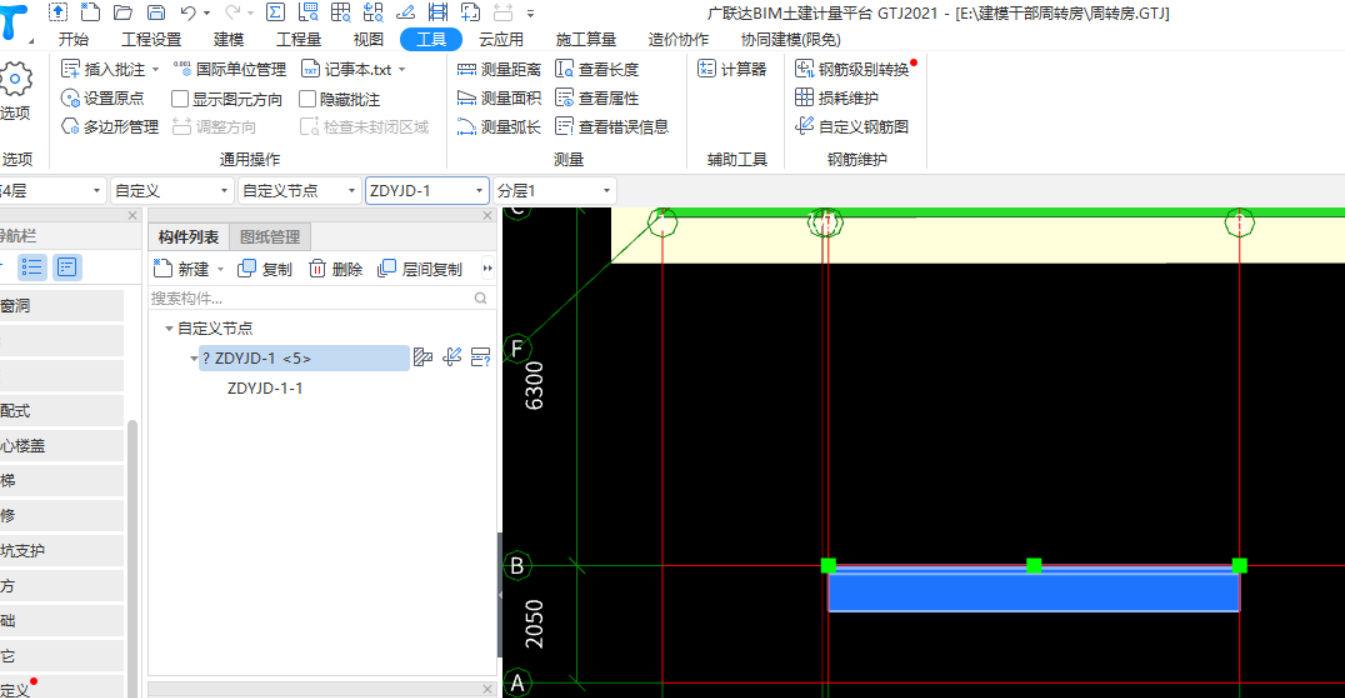Switch to 图纸管理 tab
The height and width of the screenshot is (698, 1345).
[270, 237]
